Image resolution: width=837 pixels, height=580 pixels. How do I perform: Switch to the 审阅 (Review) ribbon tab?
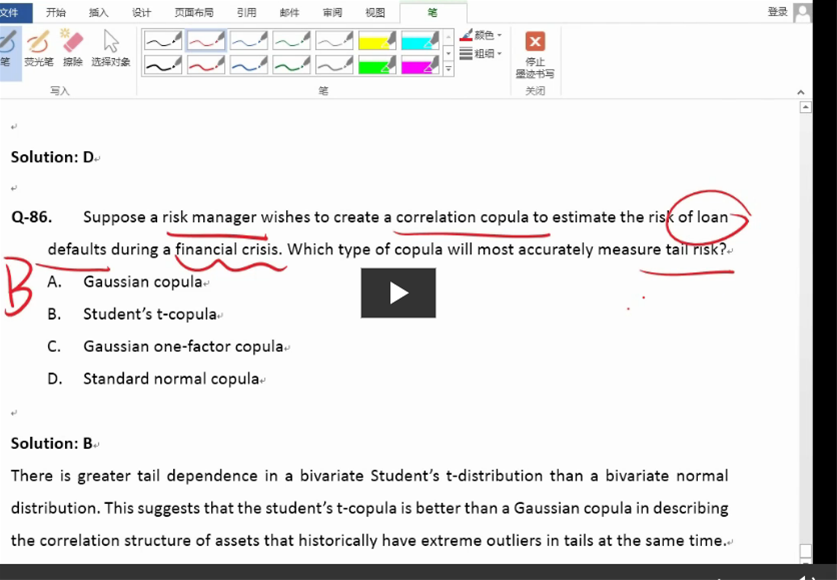[332, 12]
